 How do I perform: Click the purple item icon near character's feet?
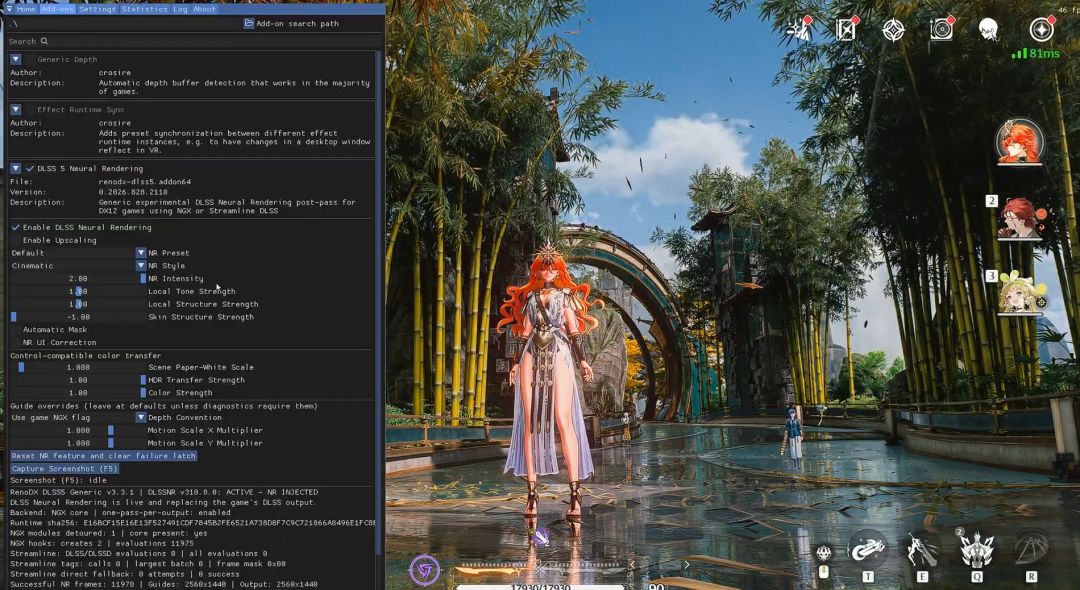pos(541,538)
